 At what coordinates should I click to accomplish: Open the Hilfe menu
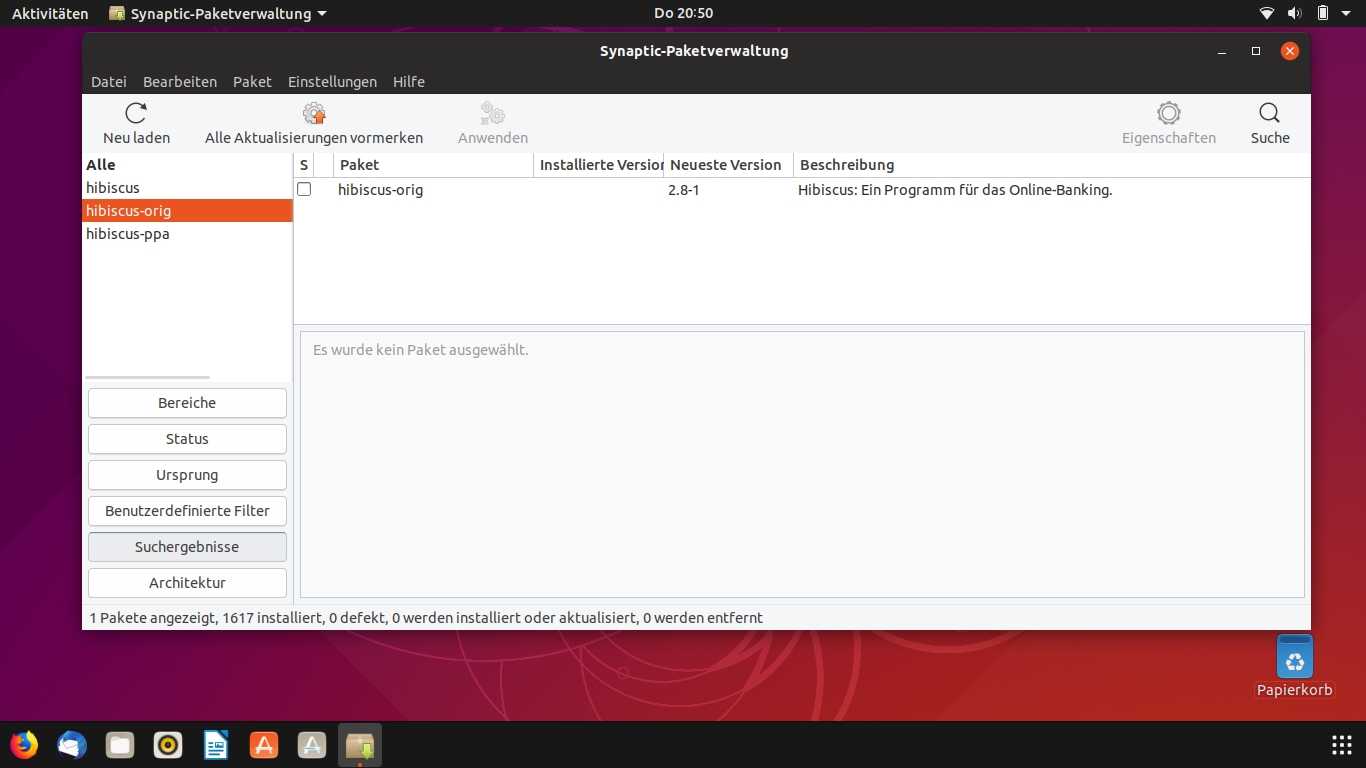click(409, 82)
